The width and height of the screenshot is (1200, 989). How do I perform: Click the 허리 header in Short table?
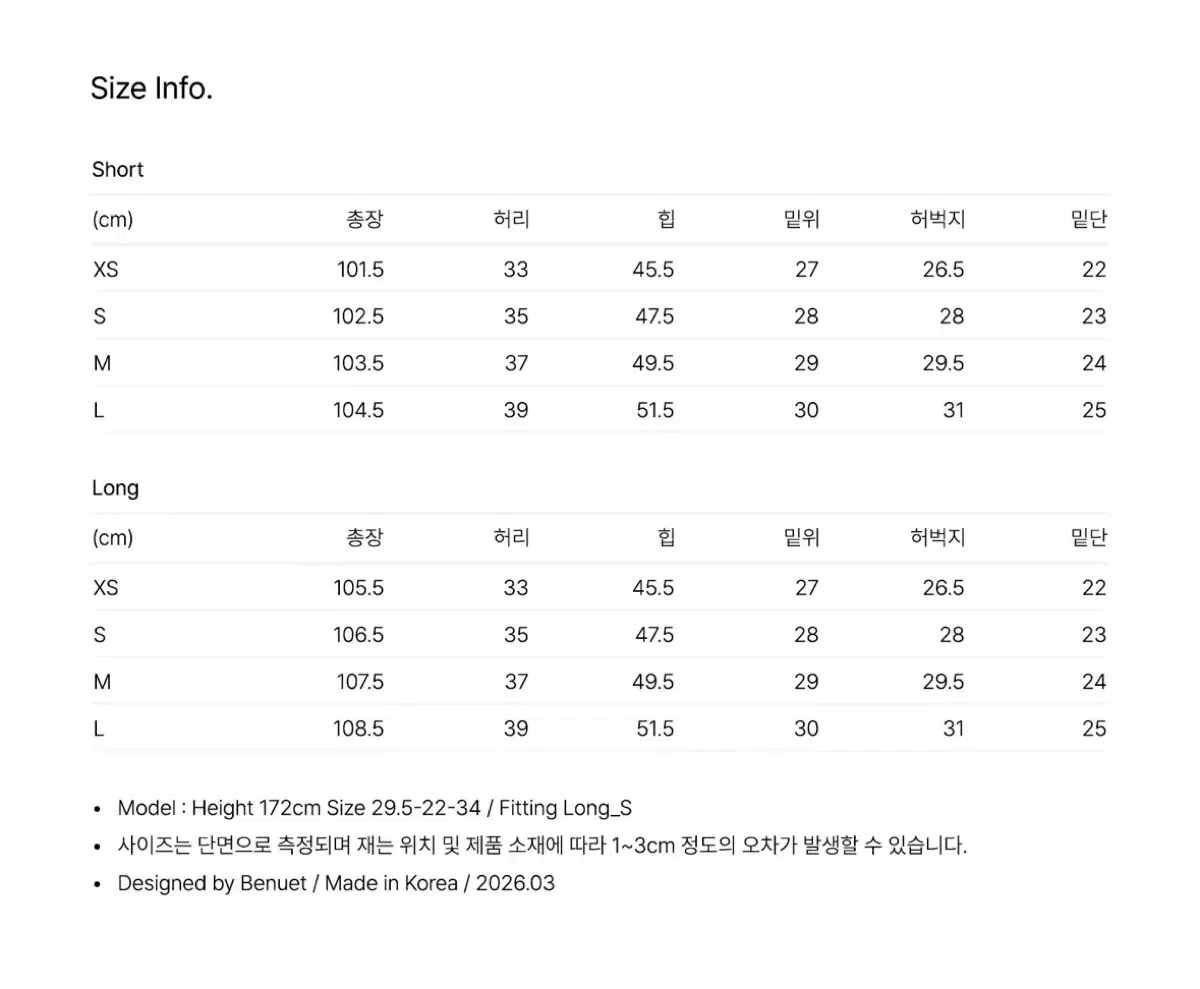pyautogui.click(x=511, y=220)
